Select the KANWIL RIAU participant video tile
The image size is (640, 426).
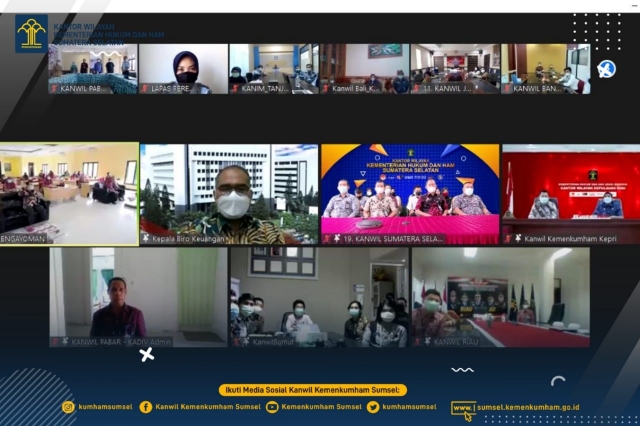[x=500, y=297]
